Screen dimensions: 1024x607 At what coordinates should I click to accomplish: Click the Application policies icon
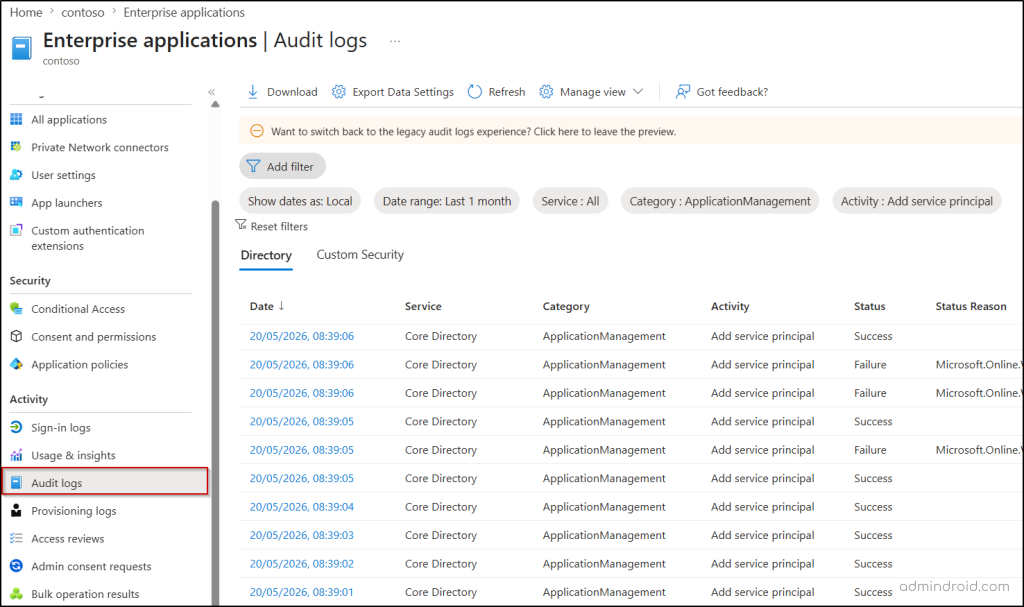click(16, 364)
